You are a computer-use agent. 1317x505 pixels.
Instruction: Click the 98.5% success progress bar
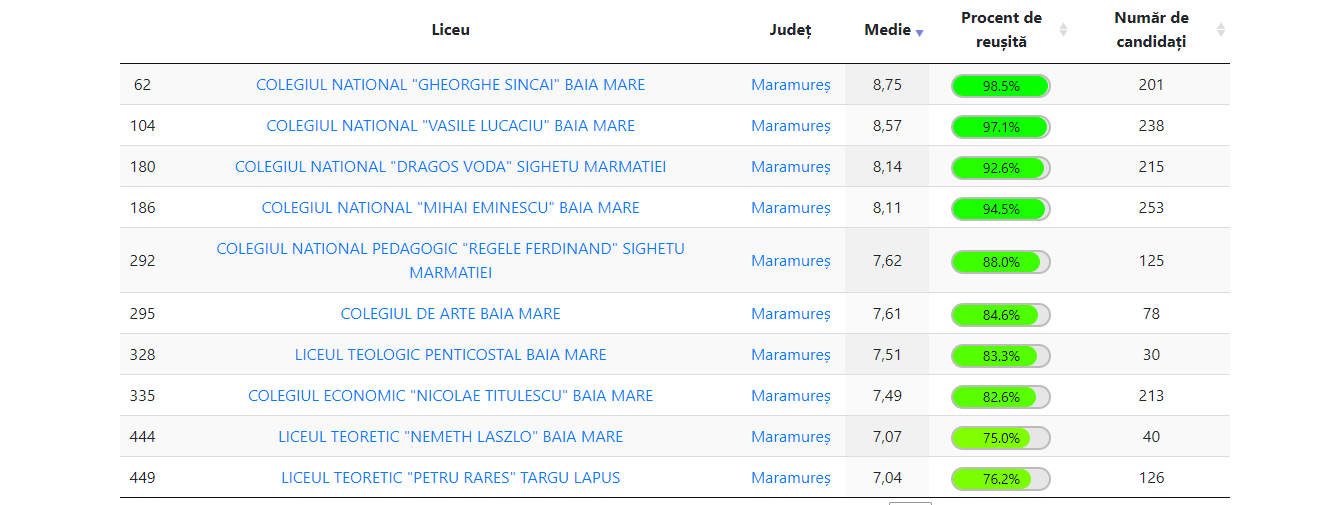point(1000,86)
